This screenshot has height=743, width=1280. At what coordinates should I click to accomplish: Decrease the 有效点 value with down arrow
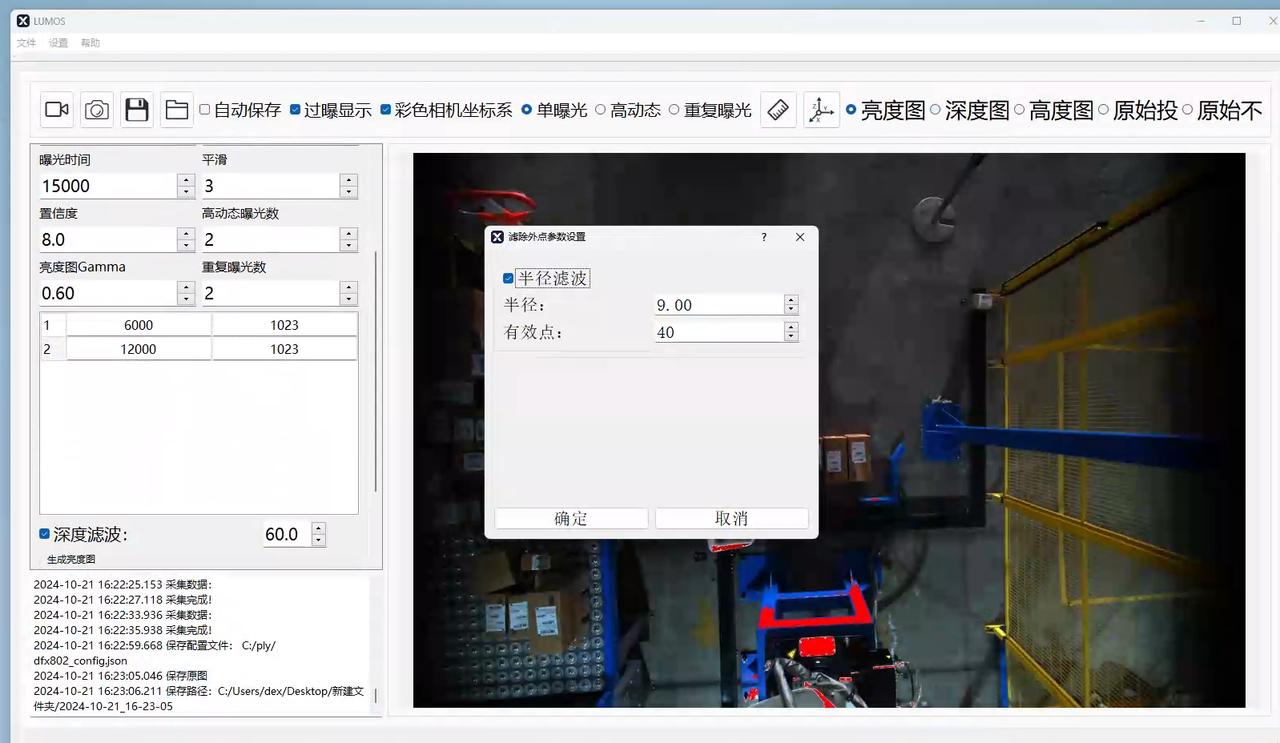[791, 337]
